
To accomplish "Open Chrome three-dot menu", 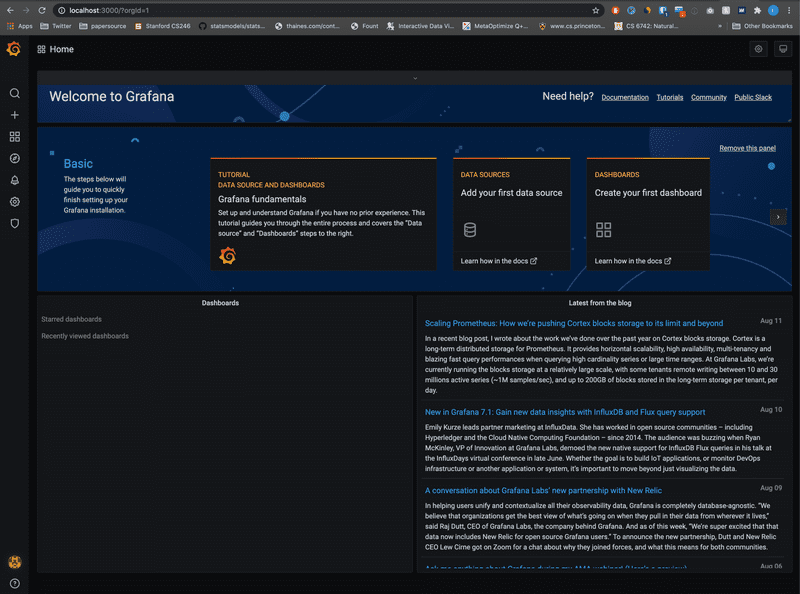I will click(789, 10).
